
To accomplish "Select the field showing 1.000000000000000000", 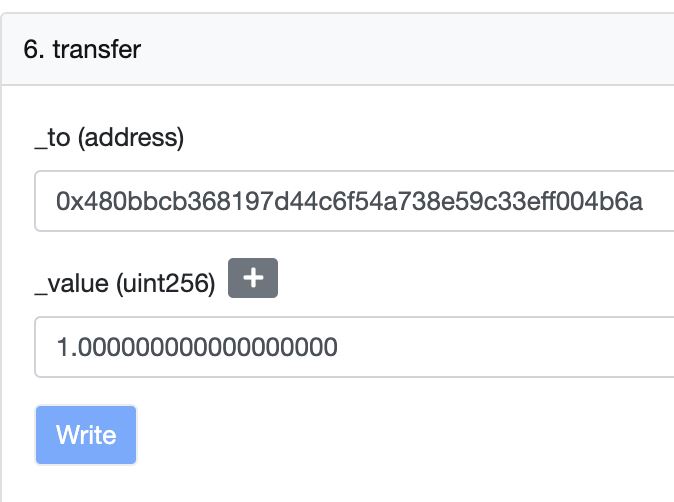I will [x=355, y=347].
